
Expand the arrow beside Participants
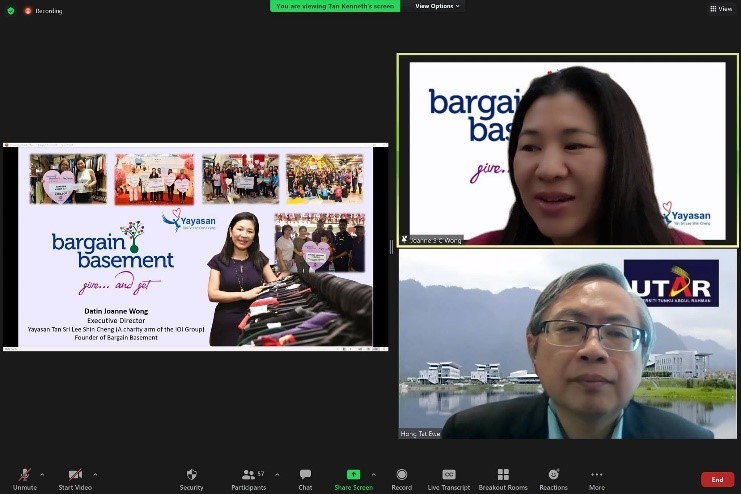277,475
